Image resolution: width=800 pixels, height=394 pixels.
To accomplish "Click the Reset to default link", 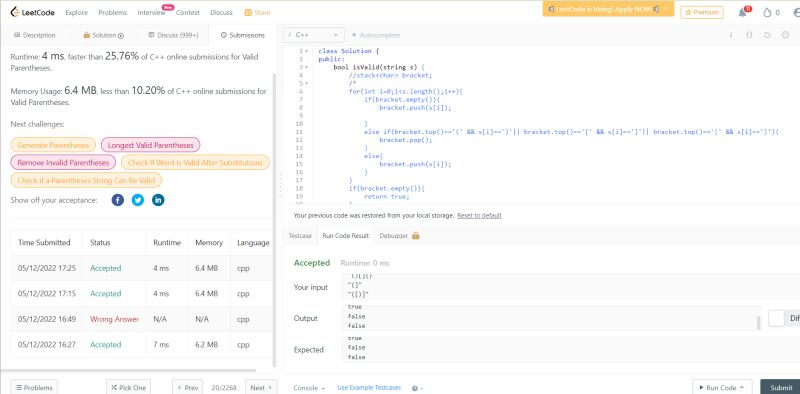I will 479,215.
